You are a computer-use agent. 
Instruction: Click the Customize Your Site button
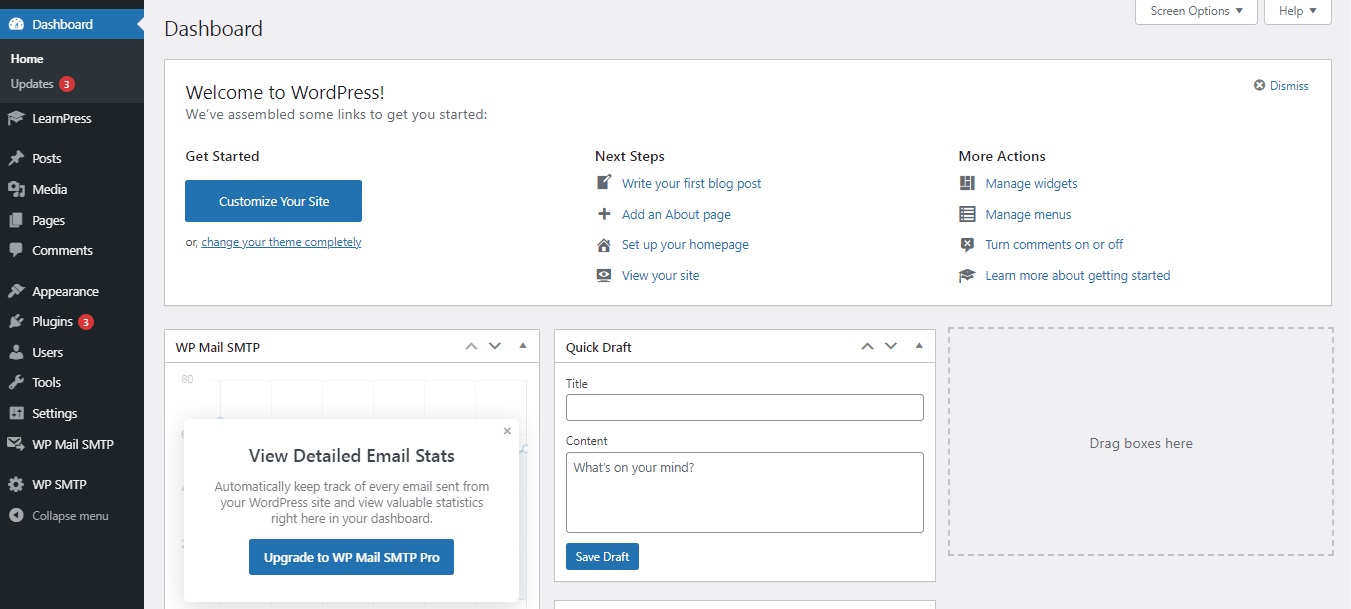click(273, 201)
